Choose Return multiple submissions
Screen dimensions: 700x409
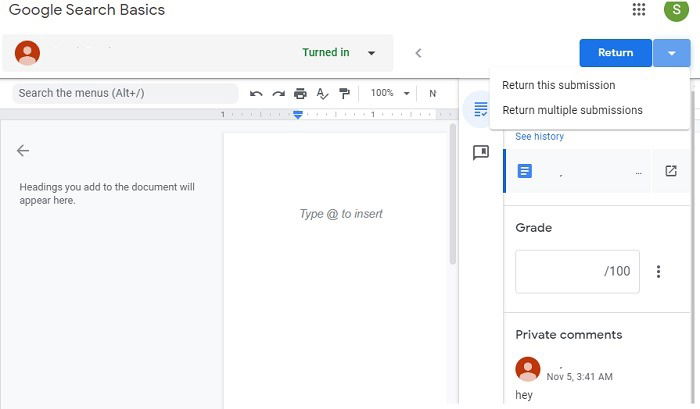(572, 110)
